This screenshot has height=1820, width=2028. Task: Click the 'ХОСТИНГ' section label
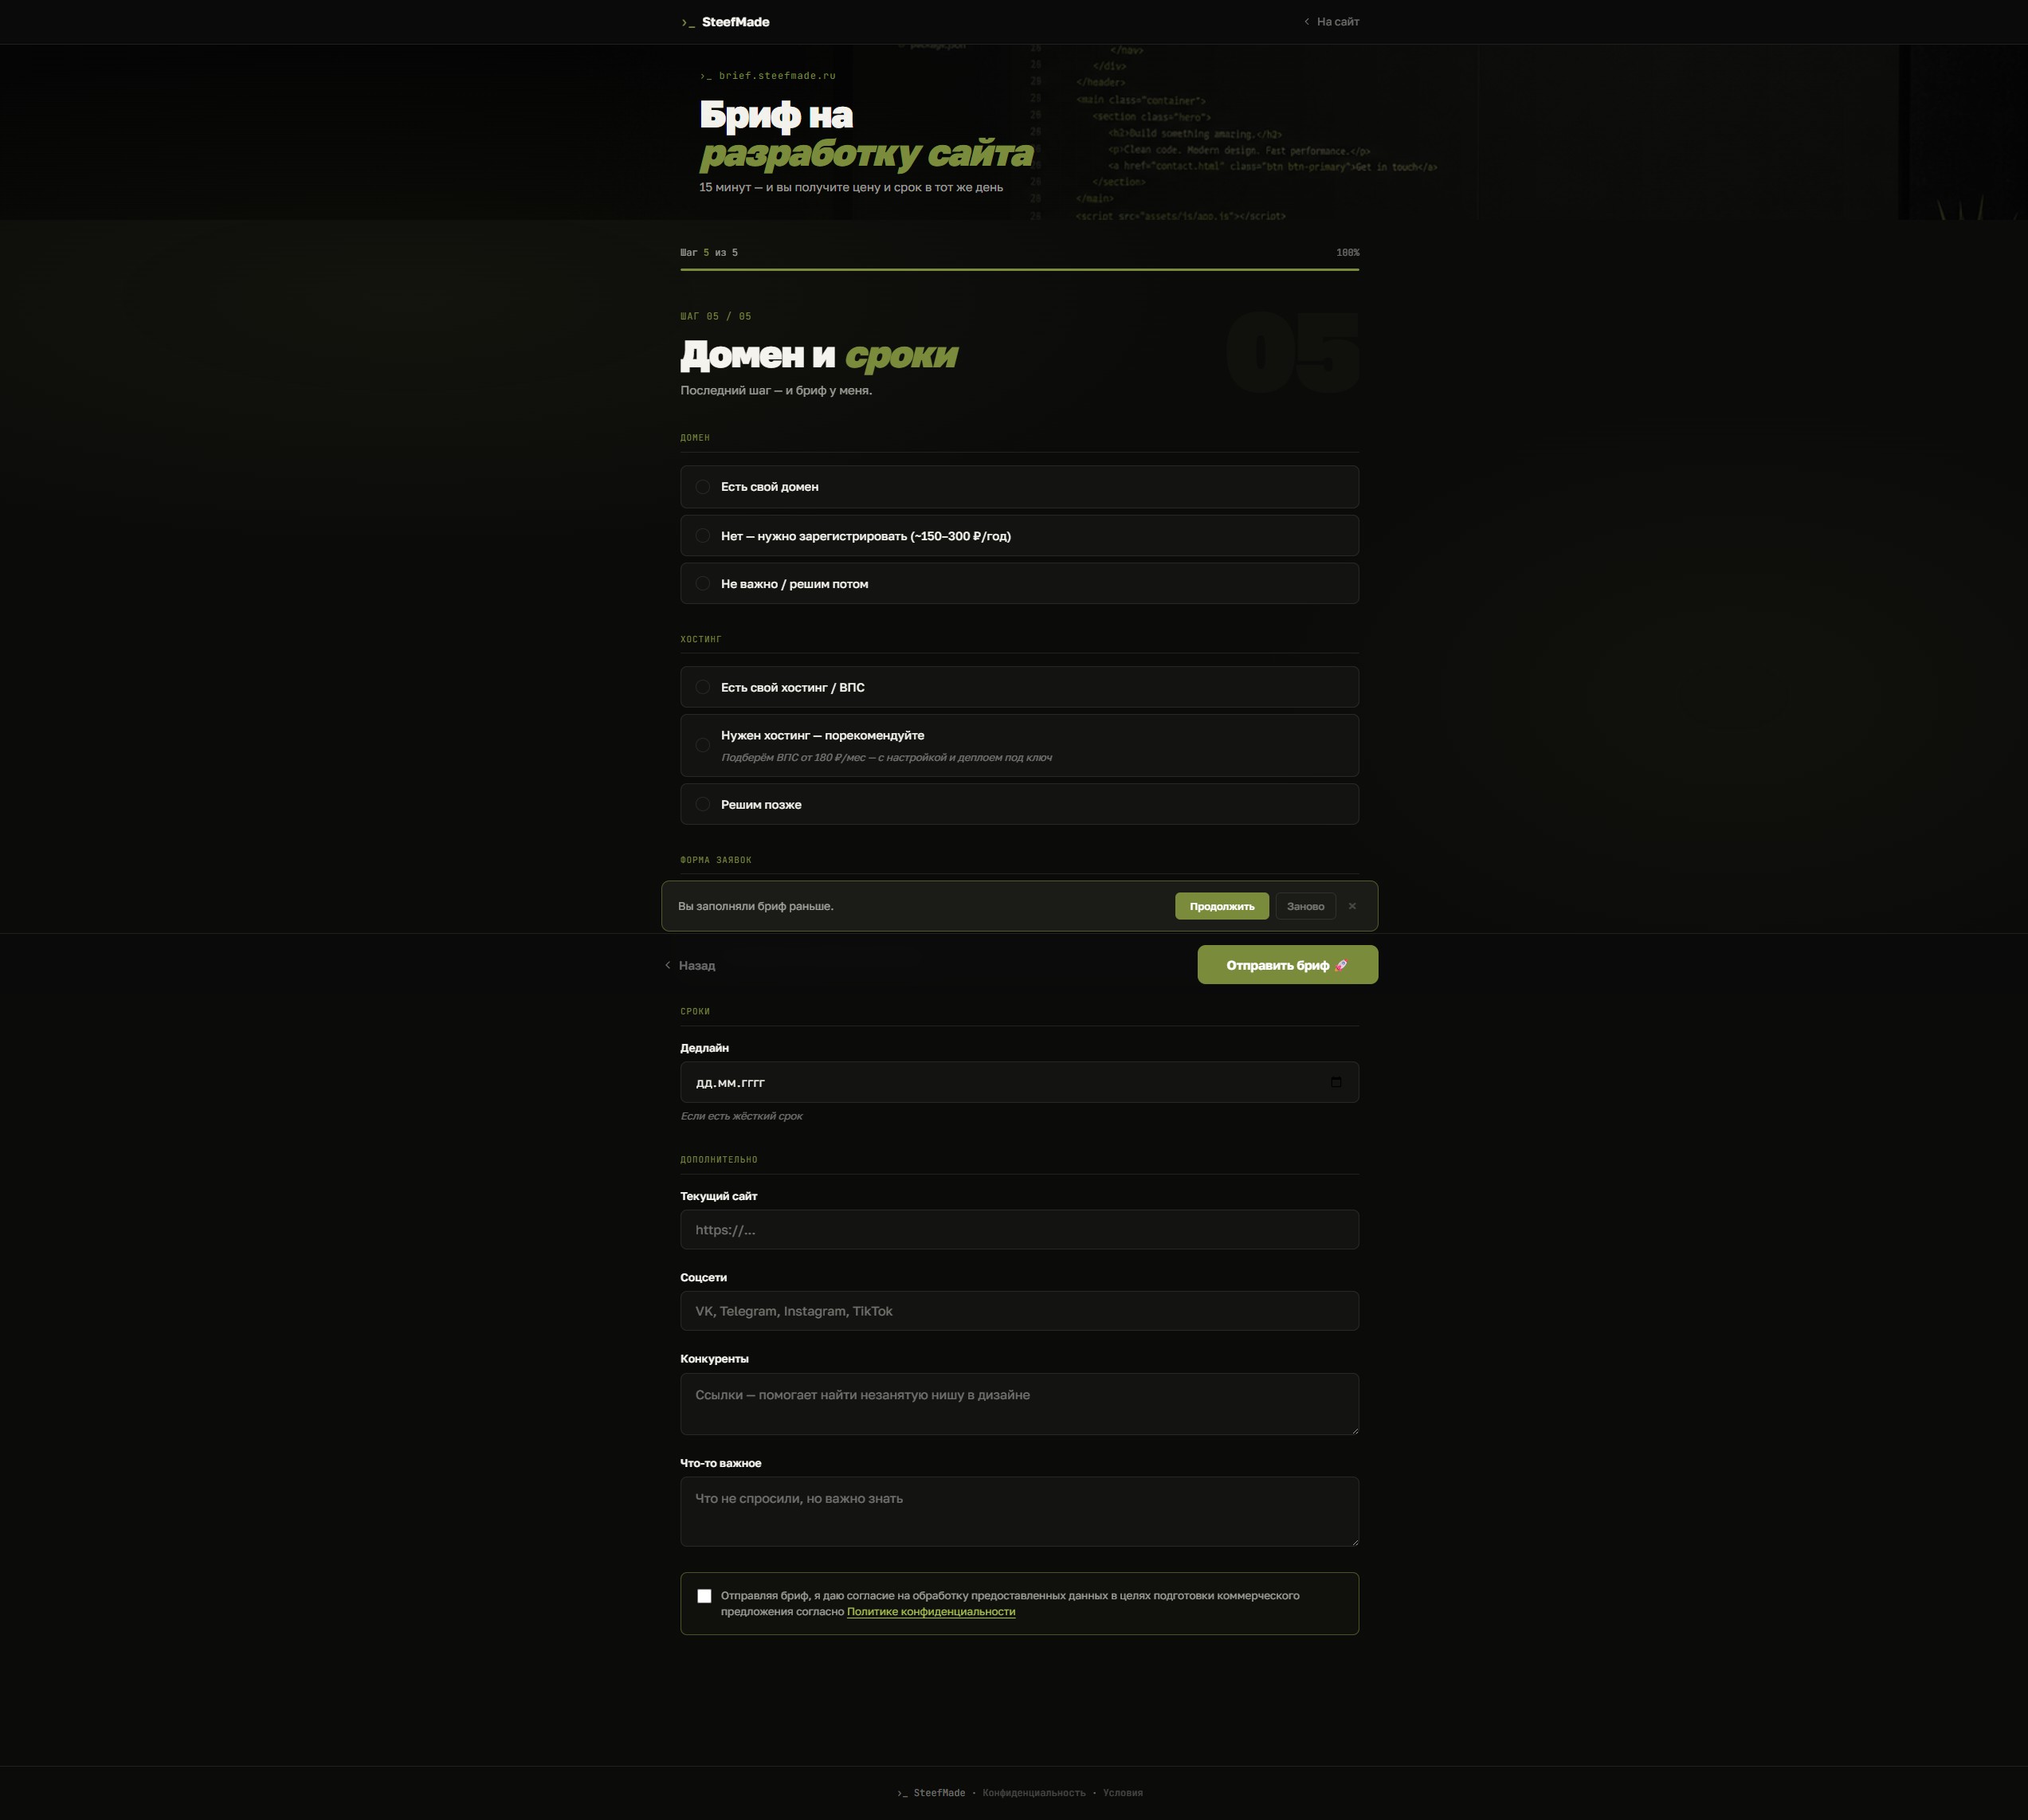[700, 639]
